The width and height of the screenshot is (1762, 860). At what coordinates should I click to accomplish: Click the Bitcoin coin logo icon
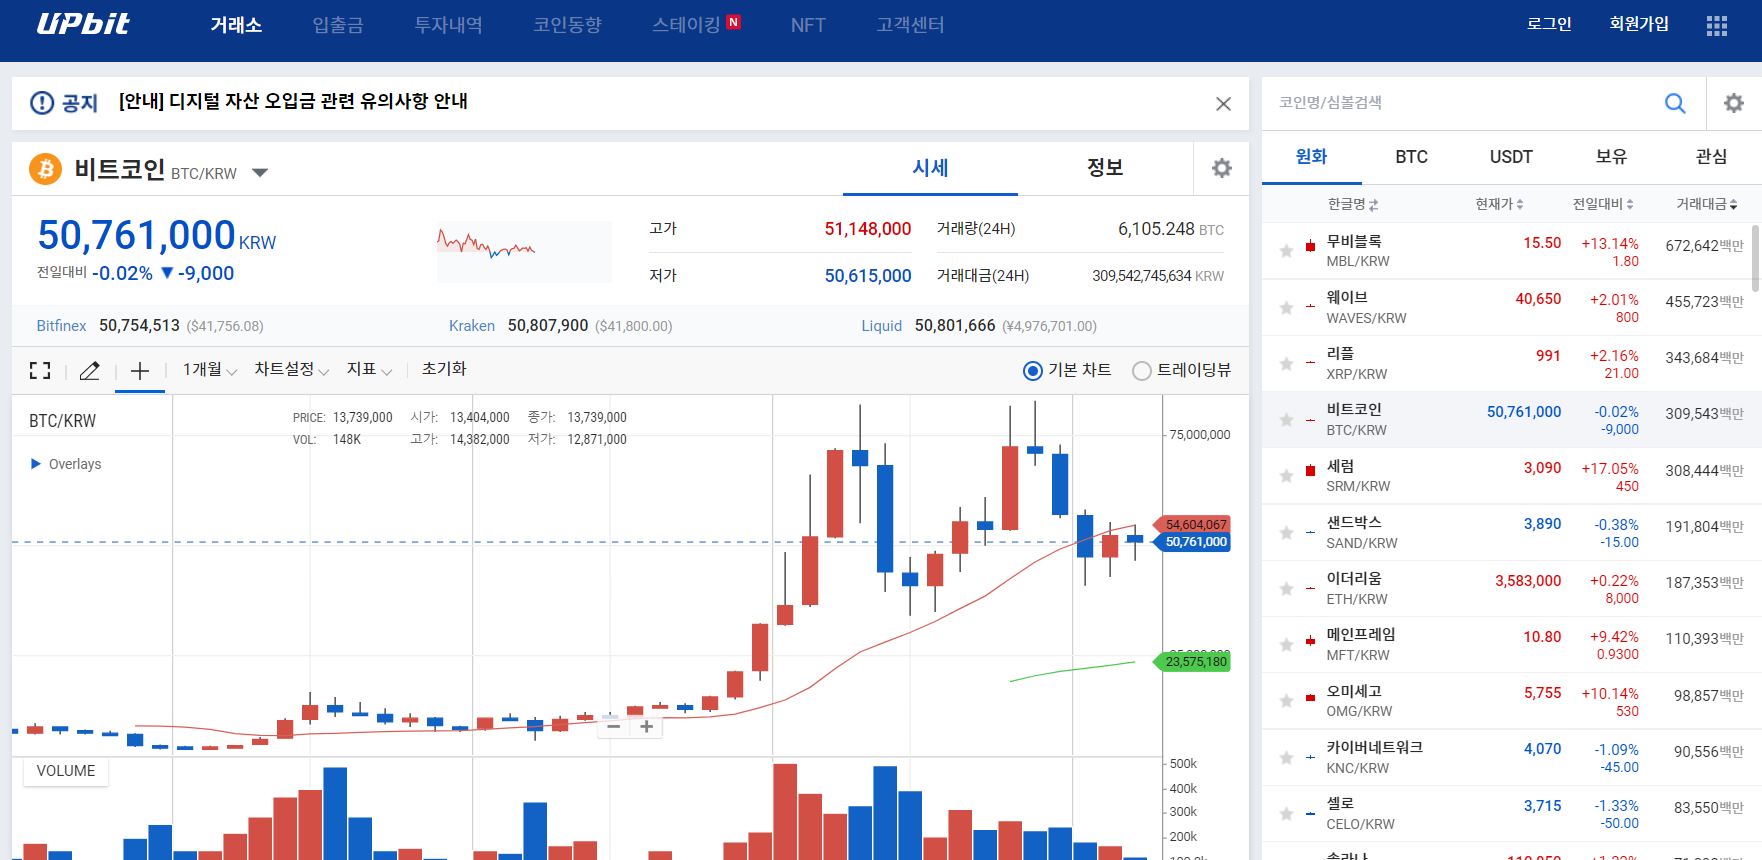click(45, 169)
